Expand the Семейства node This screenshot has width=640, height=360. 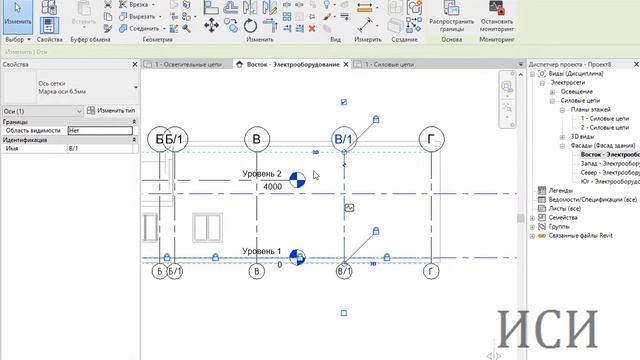coord(532,218)
